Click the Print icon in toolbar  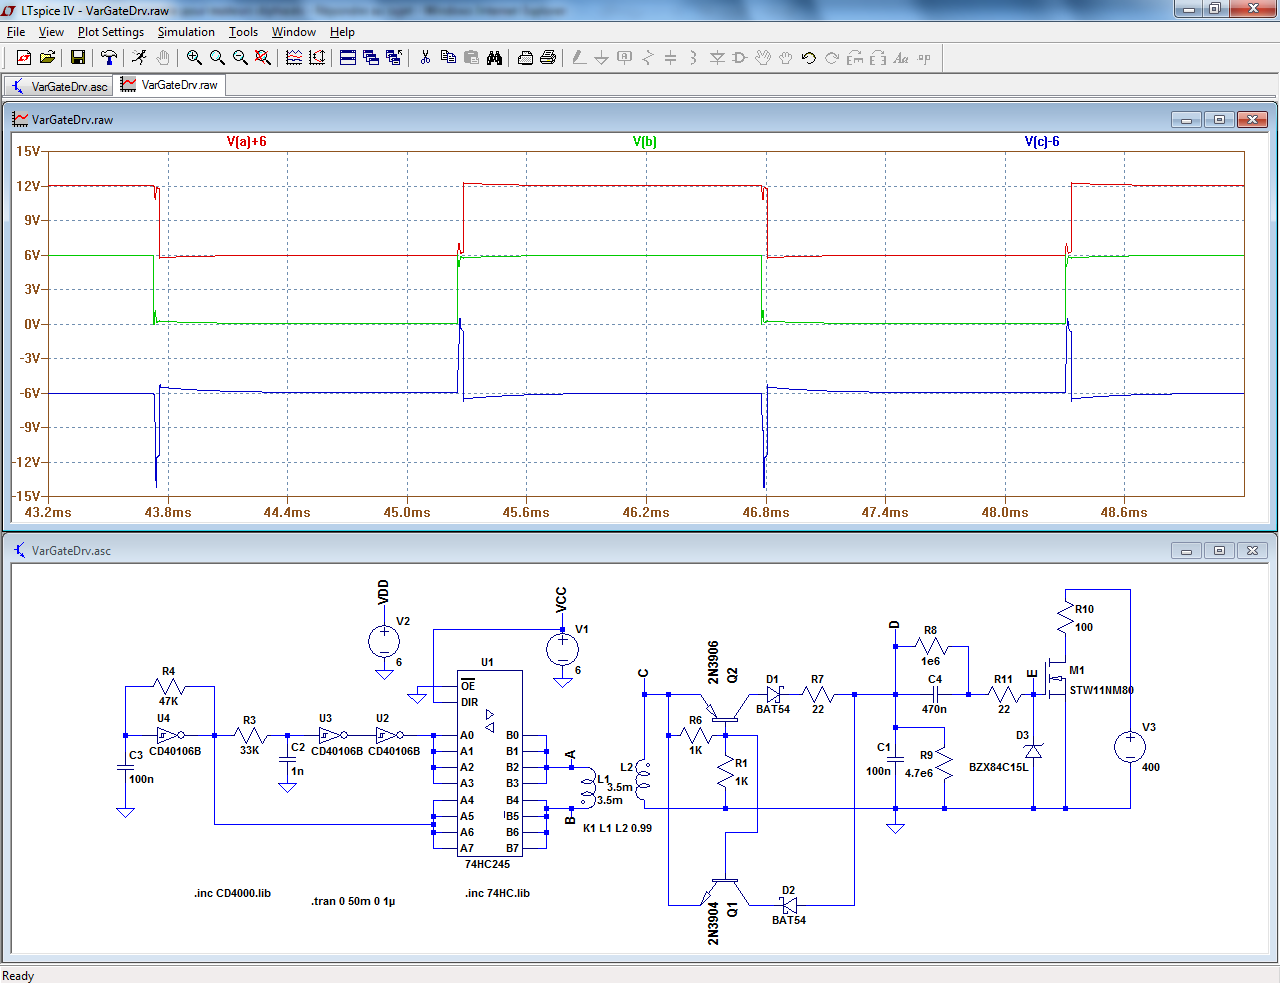548,58
